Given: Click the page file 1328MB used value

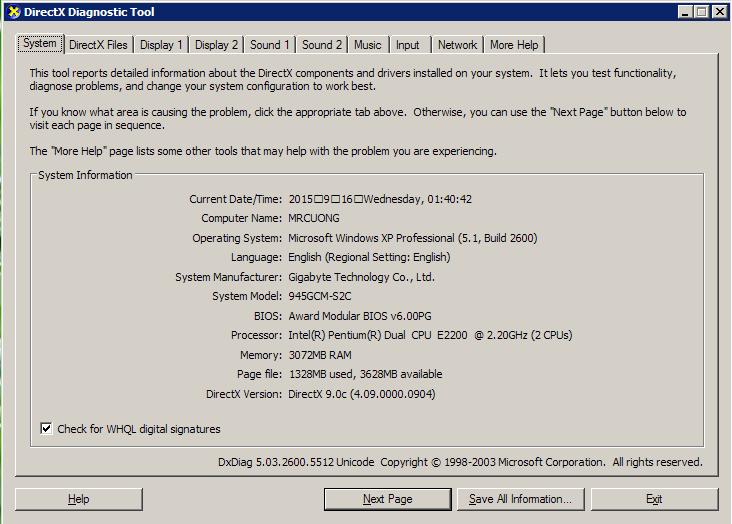Looking at the screenshot, I should pos(365,374).
